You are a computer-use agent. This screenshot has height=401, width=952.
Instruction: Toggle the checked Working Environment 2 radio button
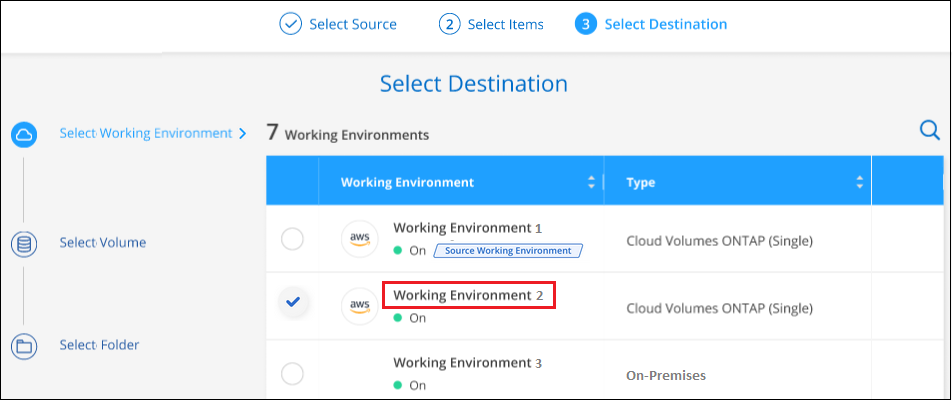pyautogui.click(x=292, y=300)
